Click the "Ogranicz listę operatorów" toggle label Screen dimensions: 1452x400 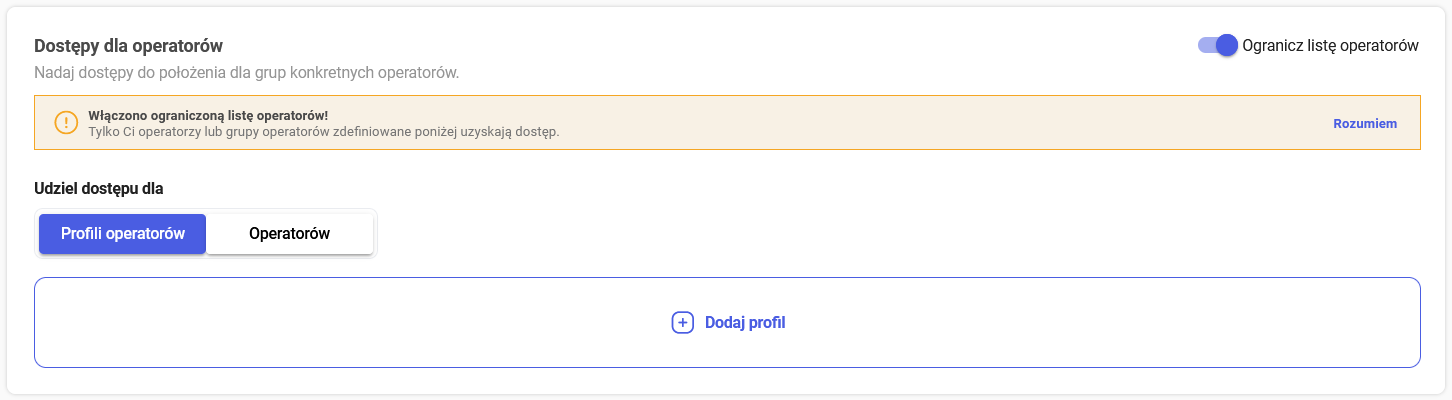(x=1330, y=45)
